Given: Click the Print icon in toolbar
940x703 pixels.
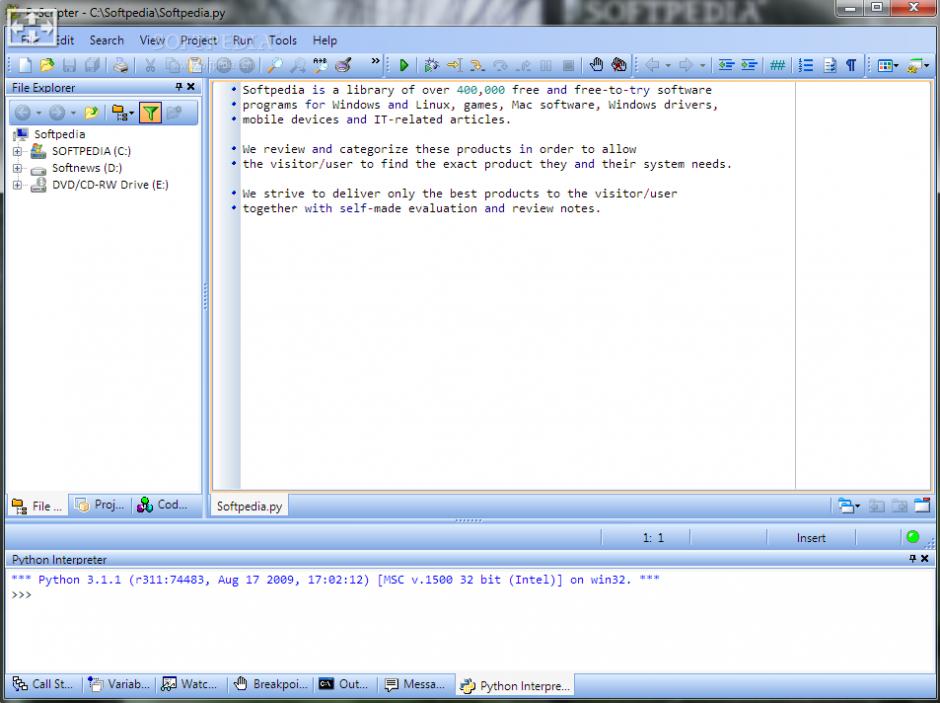Looking at the screenshot, I should [120, 66].
